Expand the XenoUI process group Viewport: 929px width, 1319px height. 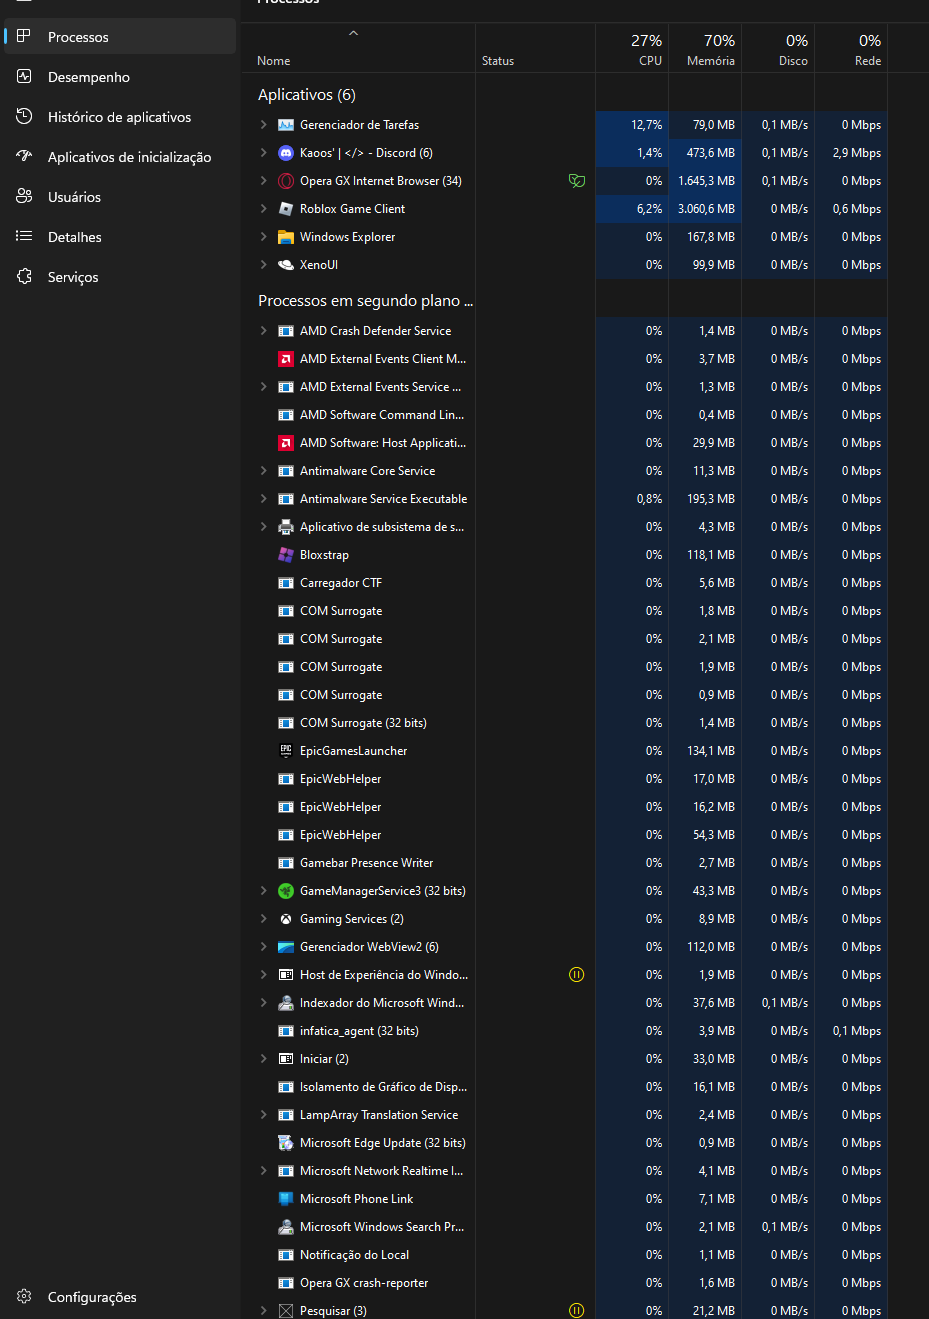[x=263, y=265]
